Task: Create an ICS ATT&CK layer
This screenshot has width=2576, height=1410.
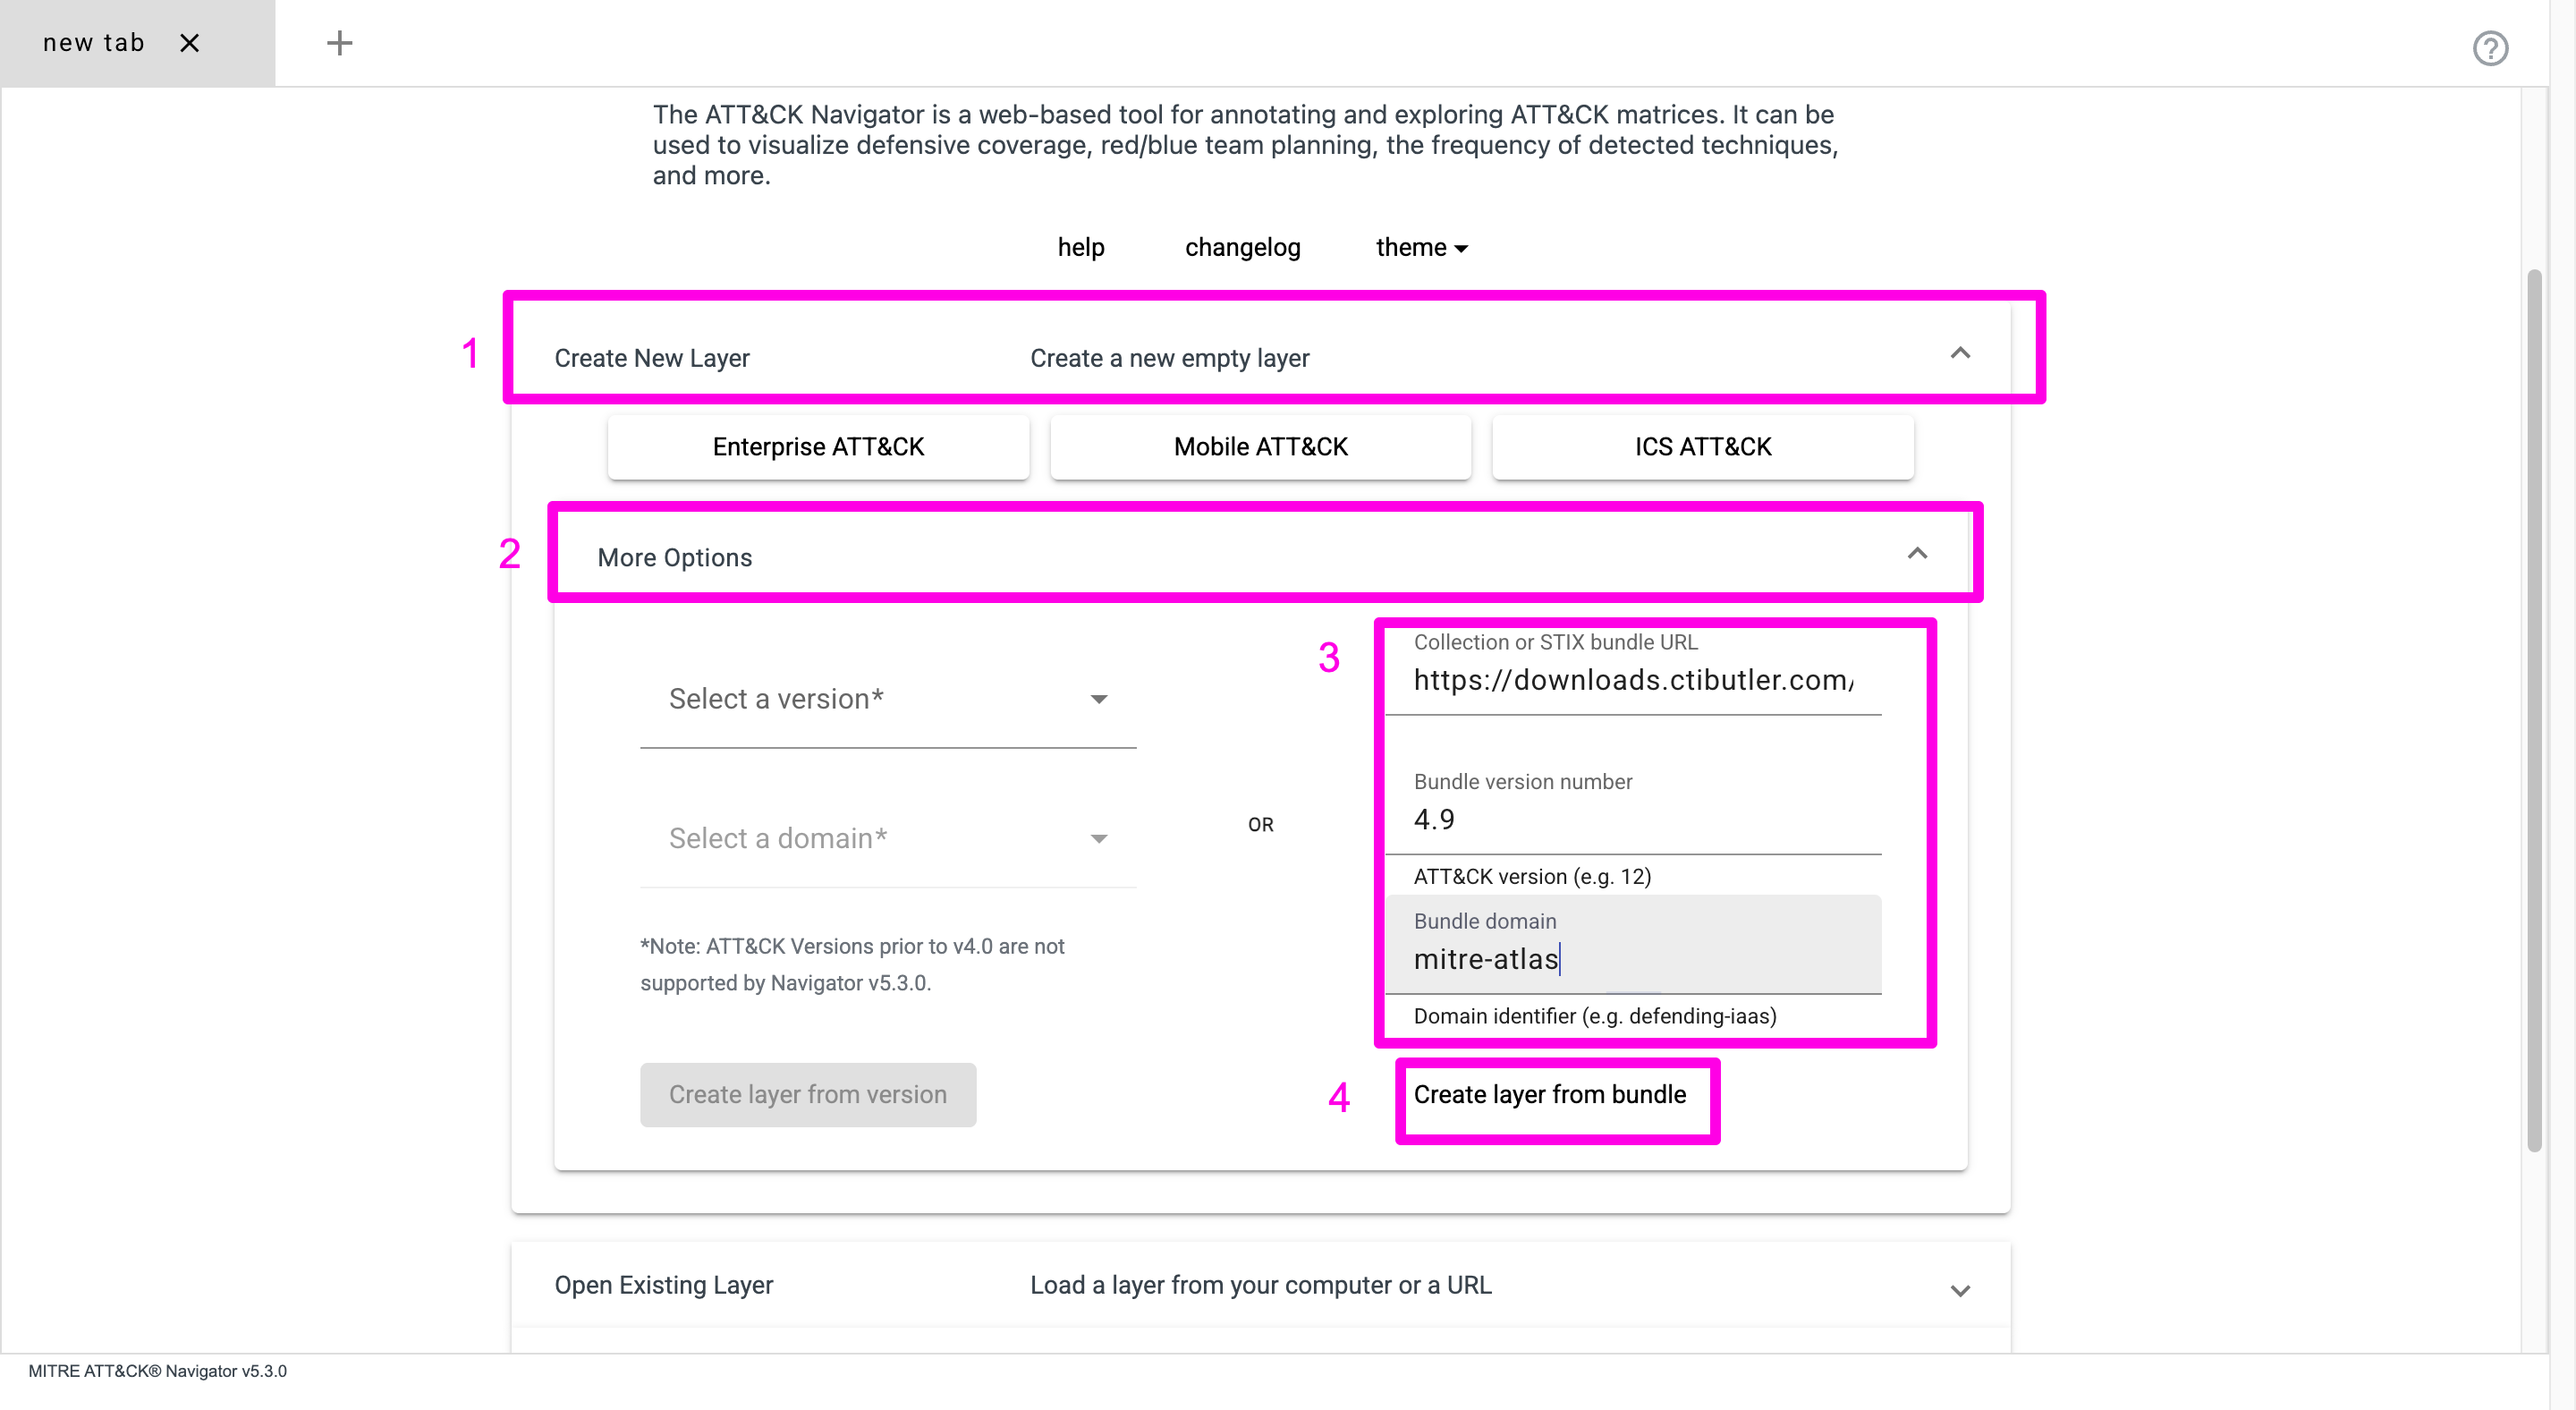Action: click(x=1702, y=447)
